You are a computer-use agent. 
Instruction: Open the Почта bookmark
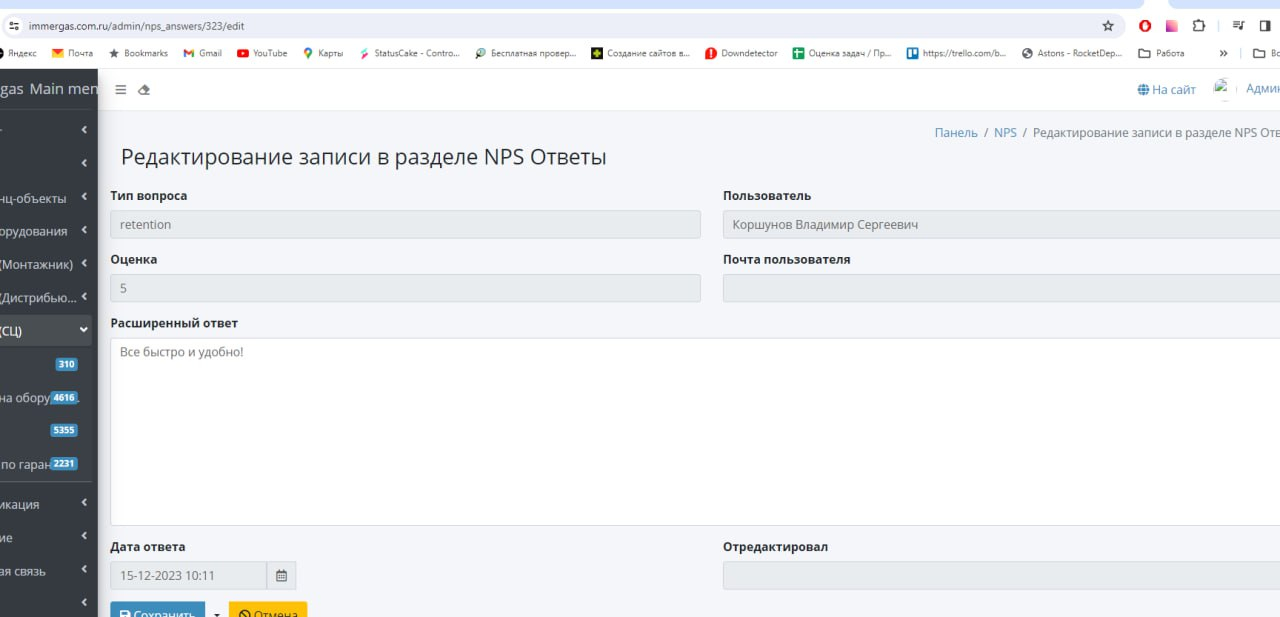pyautogui.click(x=73, y=54)
